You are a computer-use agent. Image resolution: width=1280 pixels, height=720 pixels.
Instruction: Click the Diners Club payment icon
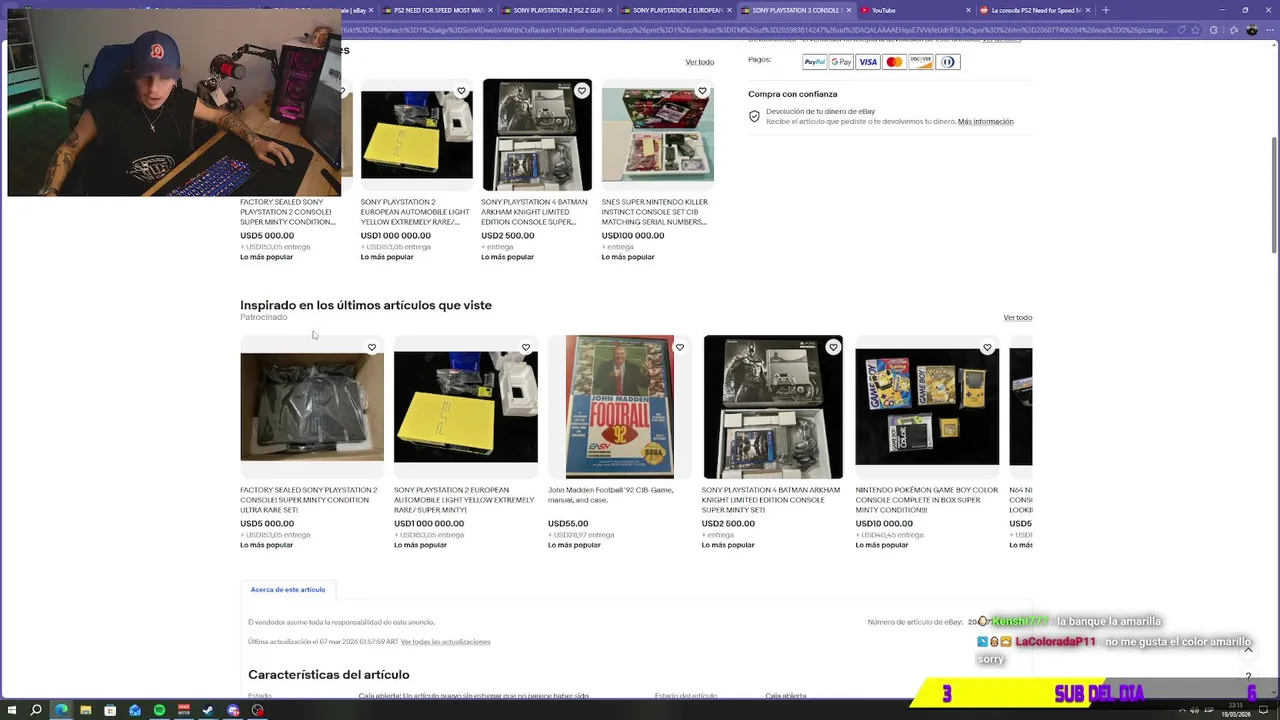tap(948, 62)
